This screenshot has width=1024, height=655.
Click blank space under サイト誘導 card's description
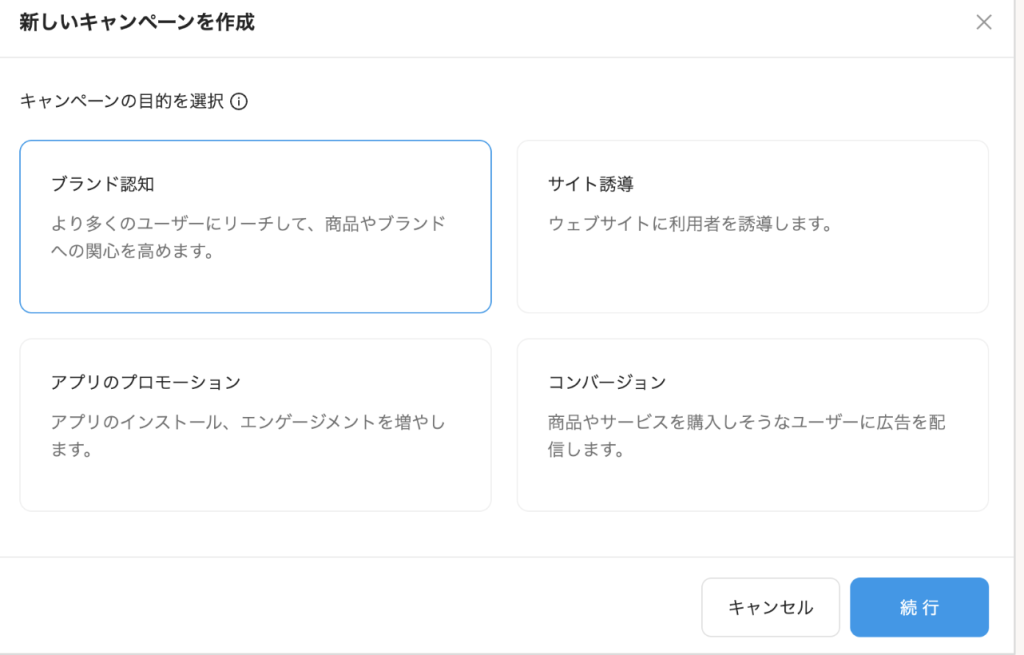[x=752, y=275]
